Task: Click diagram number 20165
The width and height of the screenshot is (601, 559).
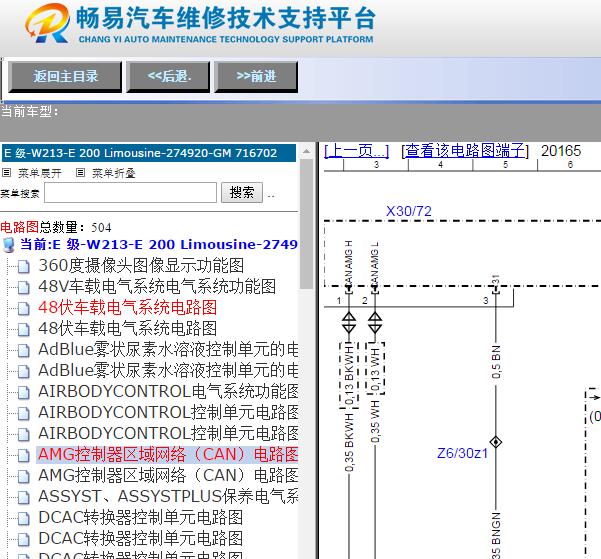Action: point(561,151)
